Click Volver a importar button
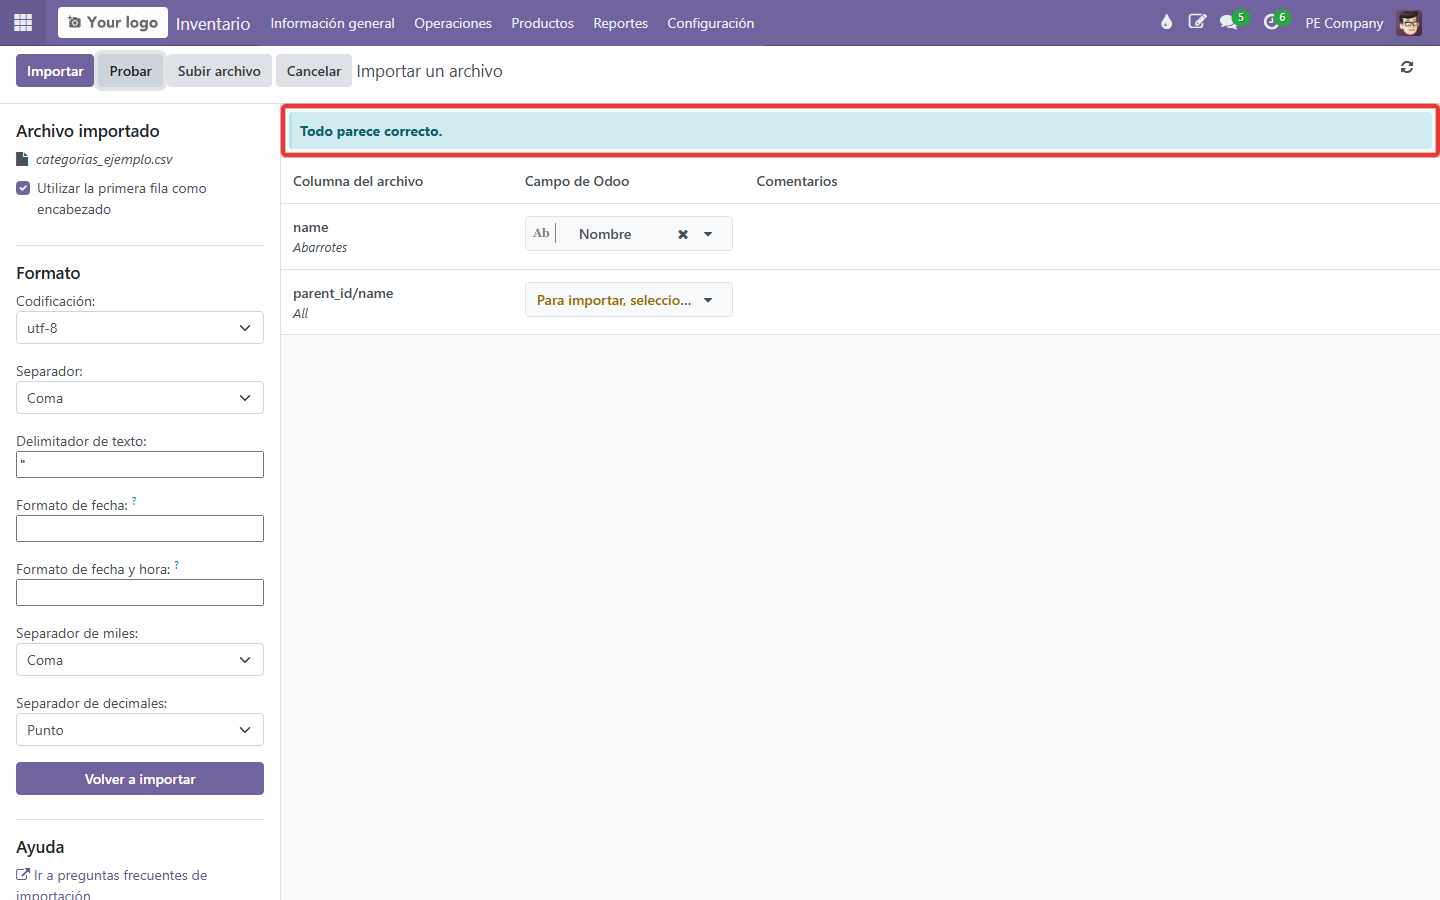 140,779
